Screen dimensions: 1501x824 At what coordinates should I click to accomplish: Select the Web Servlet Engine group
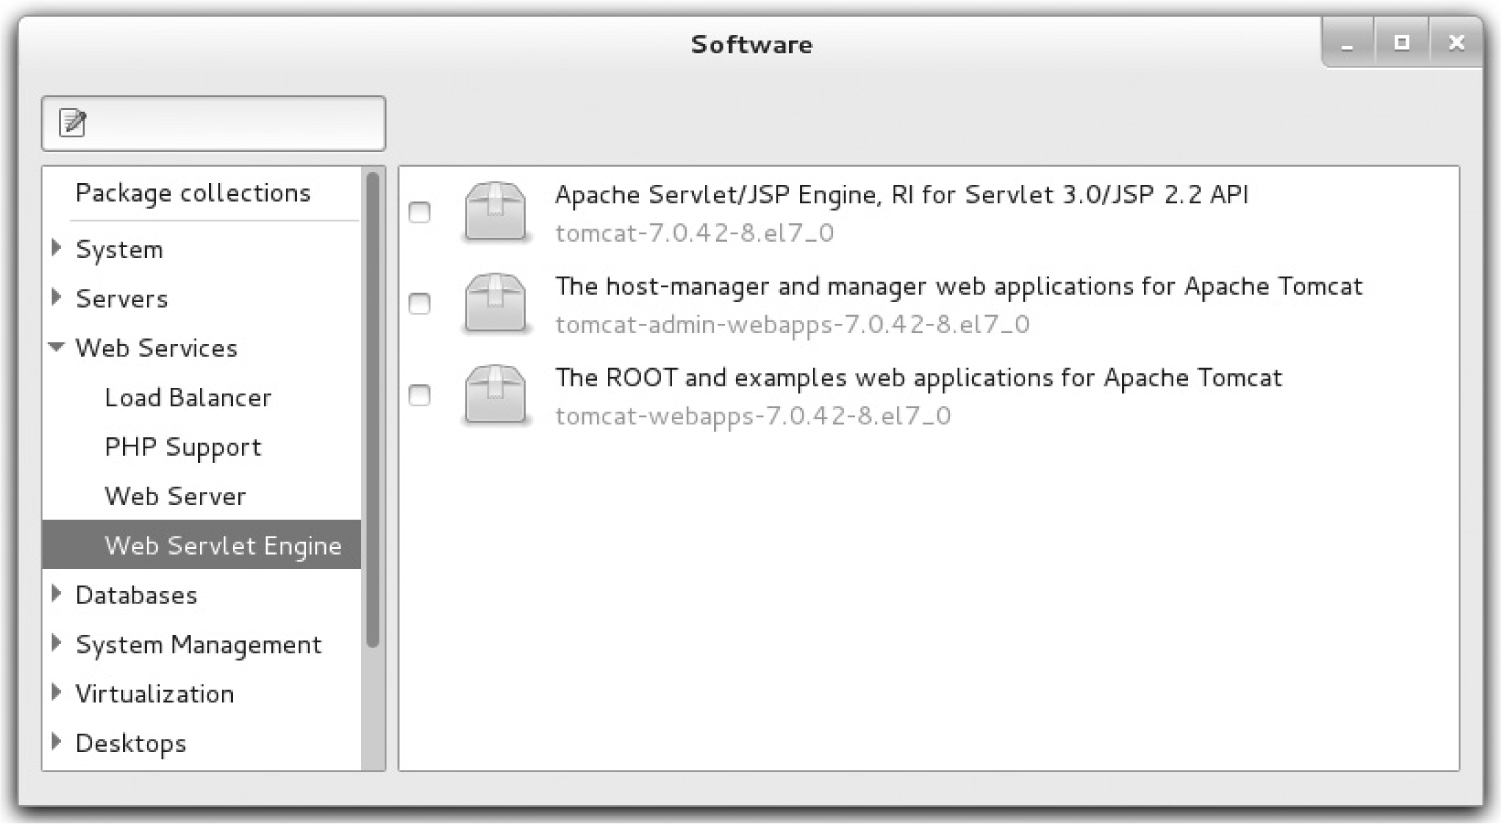tap(202, 545)
